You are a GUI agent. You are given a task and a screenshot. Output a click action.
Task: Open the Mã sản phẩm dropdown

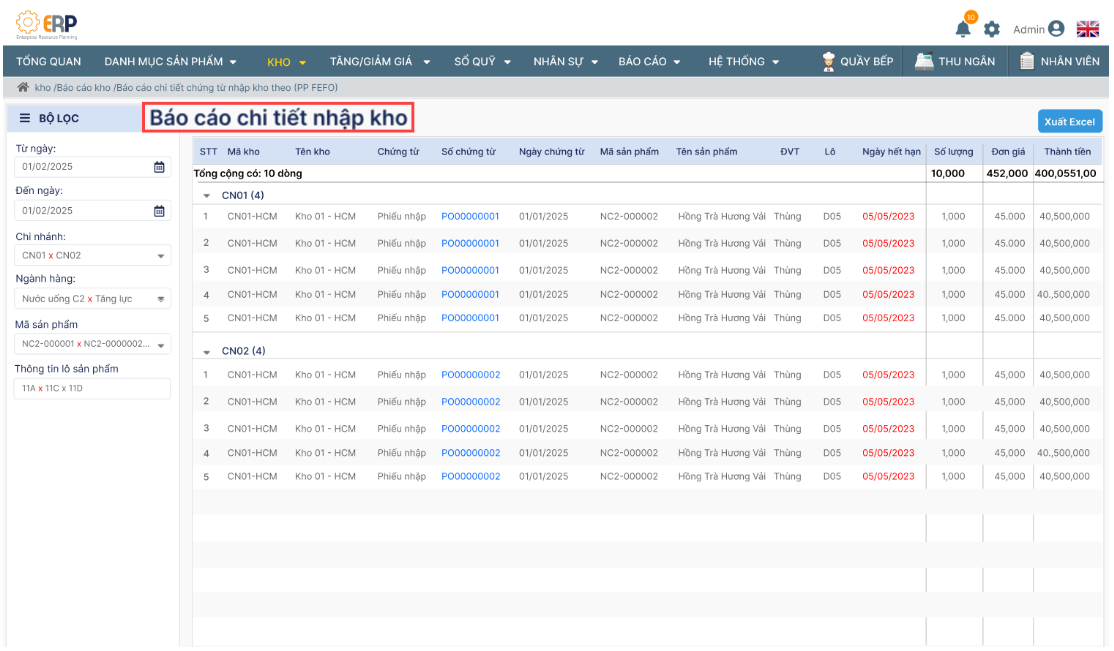tap(161, 345)
